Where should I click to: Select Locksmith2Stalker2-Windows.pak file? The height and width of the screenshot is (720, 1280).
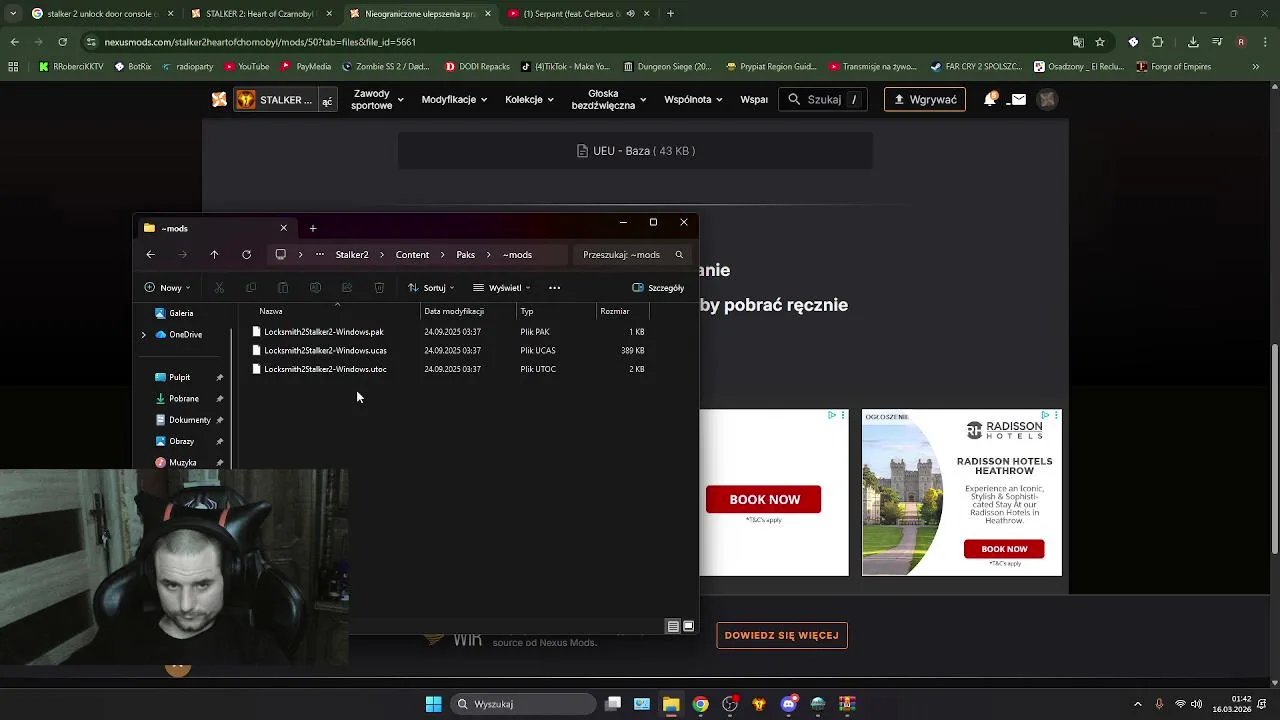[324, 332]
